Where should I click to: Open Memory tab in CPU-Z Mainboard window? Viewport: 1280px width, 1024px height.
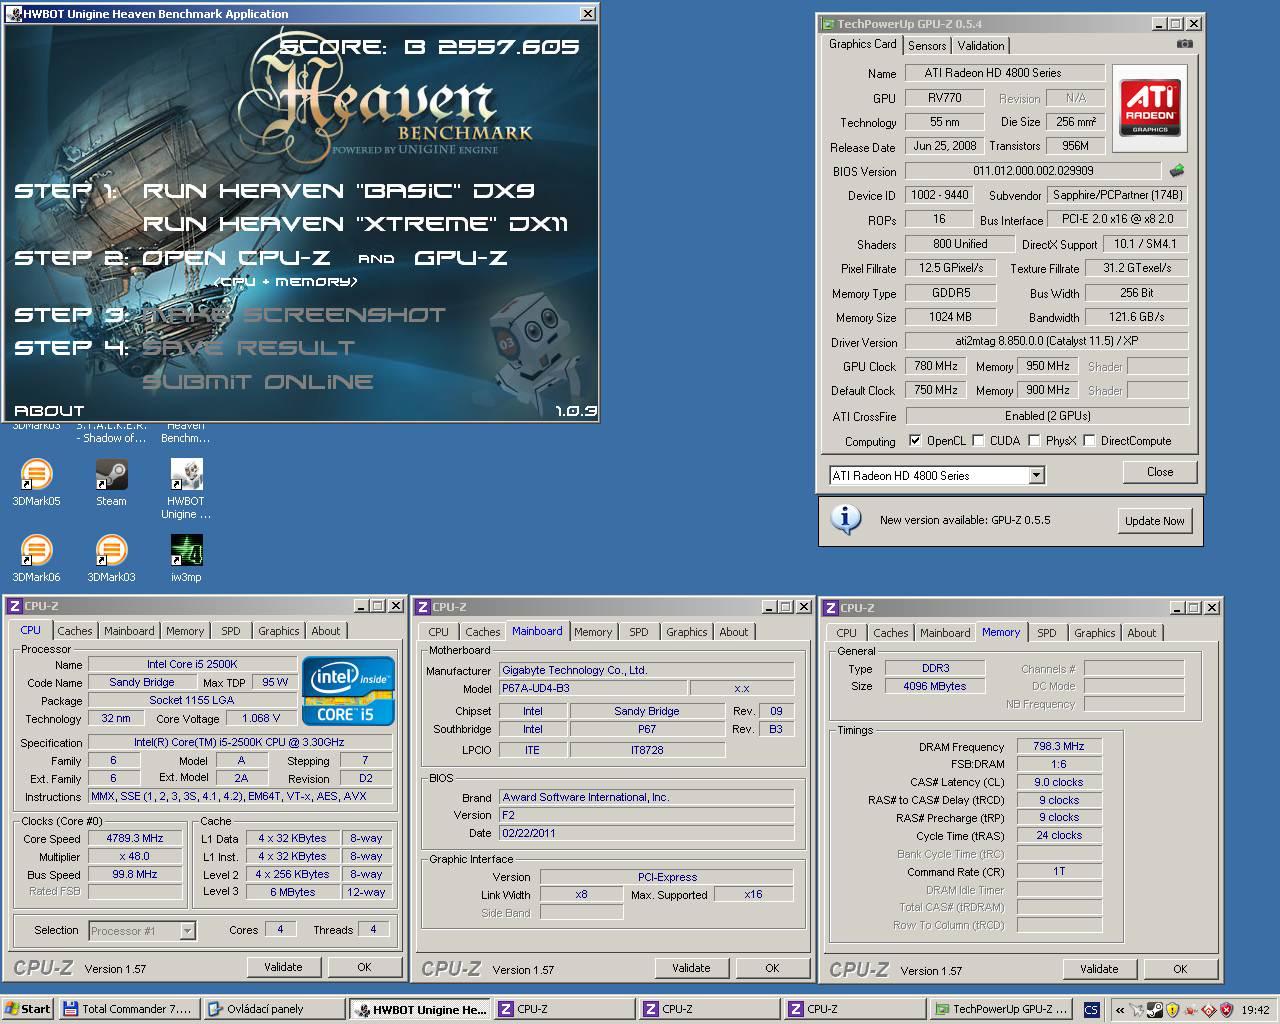[x=593, y=632]
